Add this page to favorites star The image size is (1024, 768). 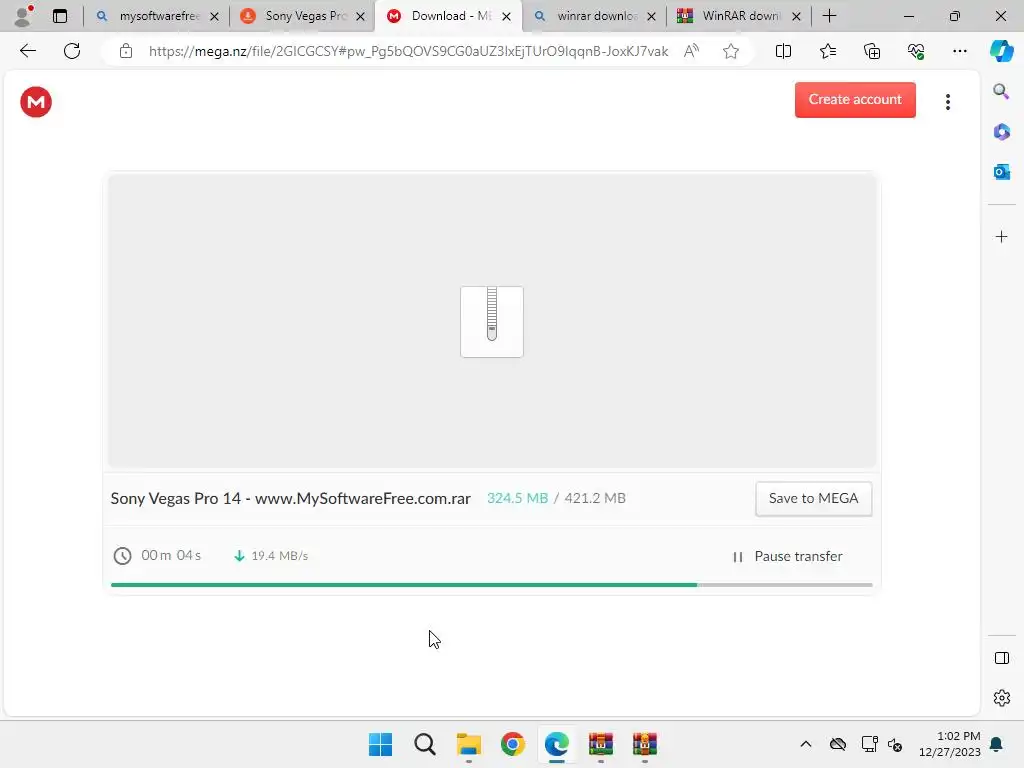tap(731, 51)
